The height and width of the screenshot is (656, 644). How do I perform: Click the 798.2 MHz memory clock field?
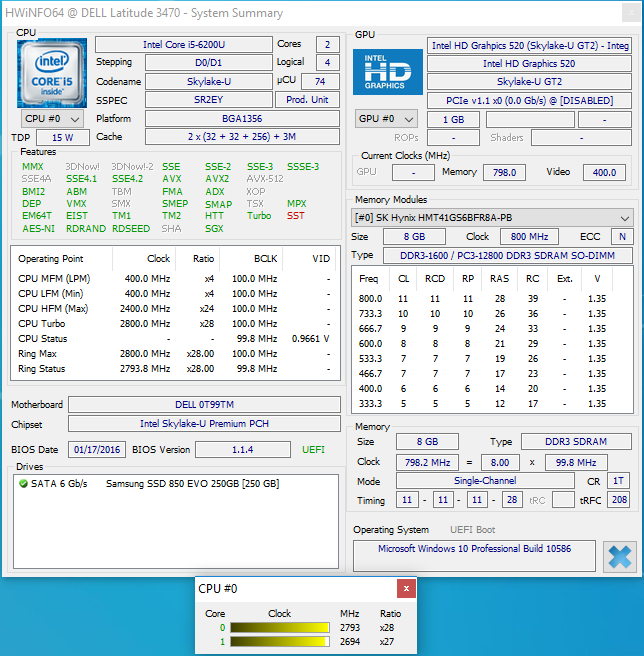click(427, 463)
